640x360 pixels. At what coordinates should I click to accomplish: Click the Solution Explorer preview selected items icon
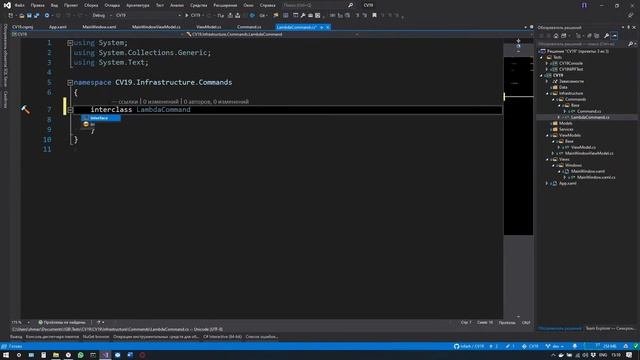tap(614, 36)
